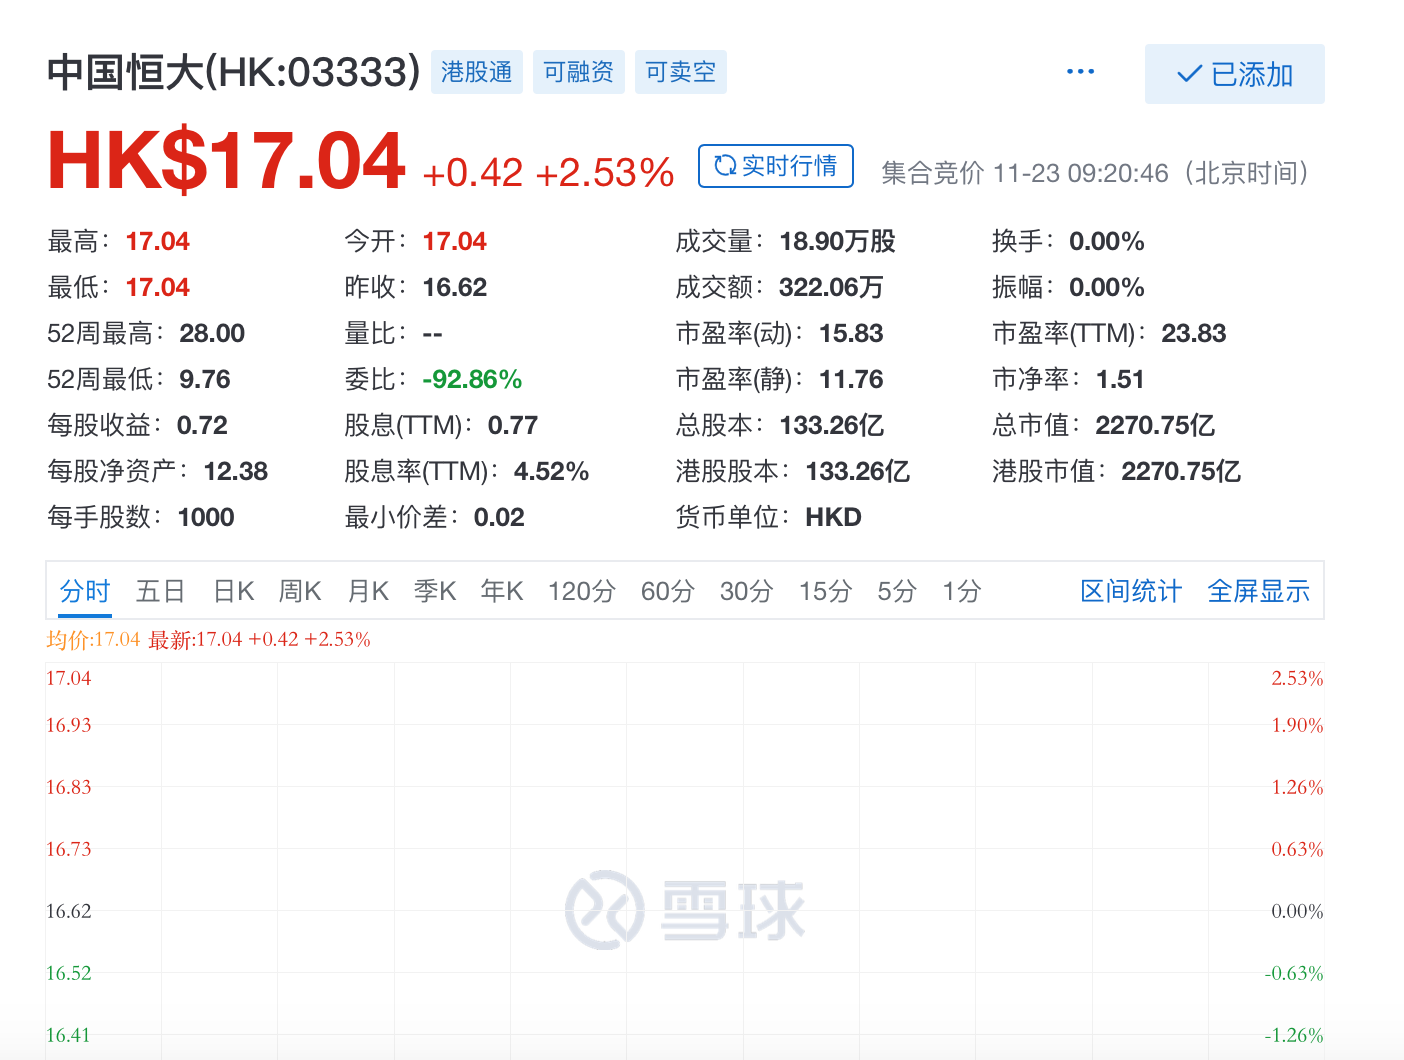Image resolution: width=1404 pixels, height=1060 pixels.
Task: Click the 港股市值 value 2270.75亿
Action: [1182, 471]
